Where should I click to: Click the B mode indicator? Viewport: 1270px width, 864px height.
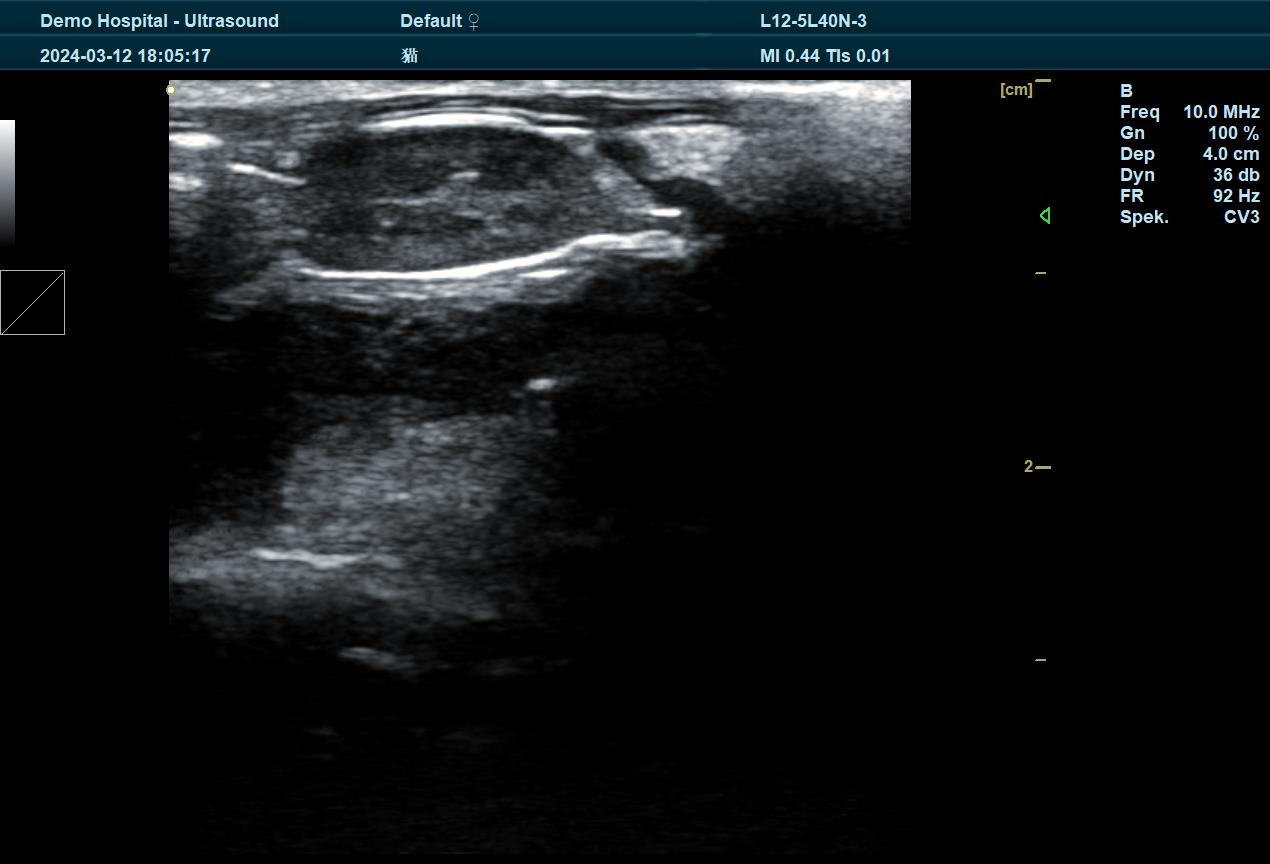[1126, 91]
